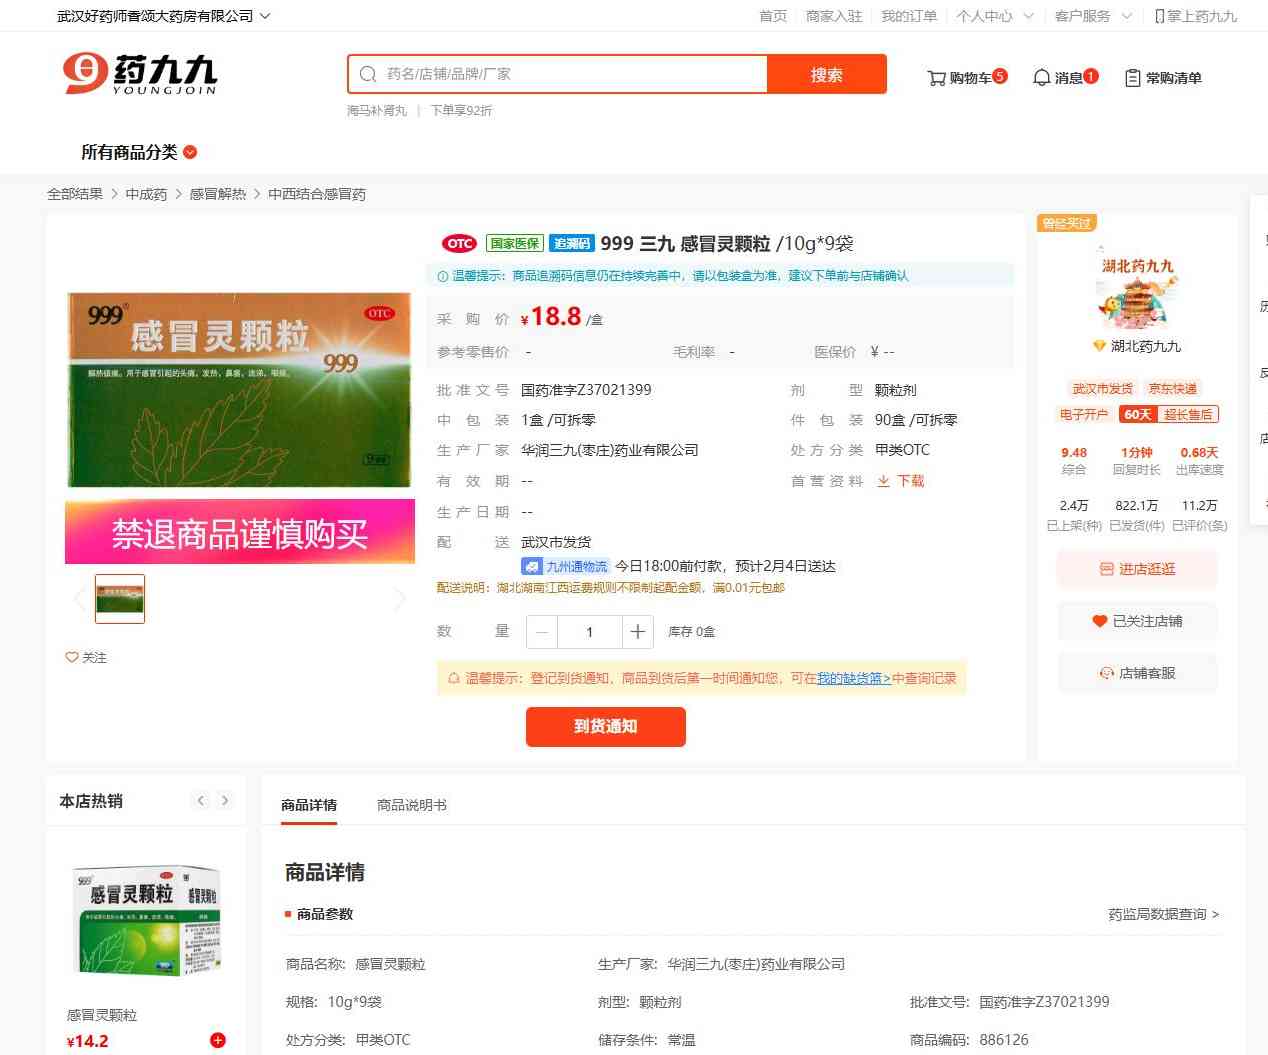Click the store customer service headset icon
The width and height of the screenshot is (1268, 1055).
[1106, 673]
